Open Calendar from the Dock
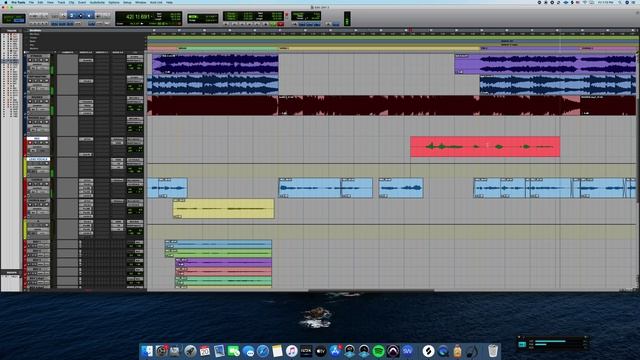Screen dimensions: 640x360 [205, 351]
